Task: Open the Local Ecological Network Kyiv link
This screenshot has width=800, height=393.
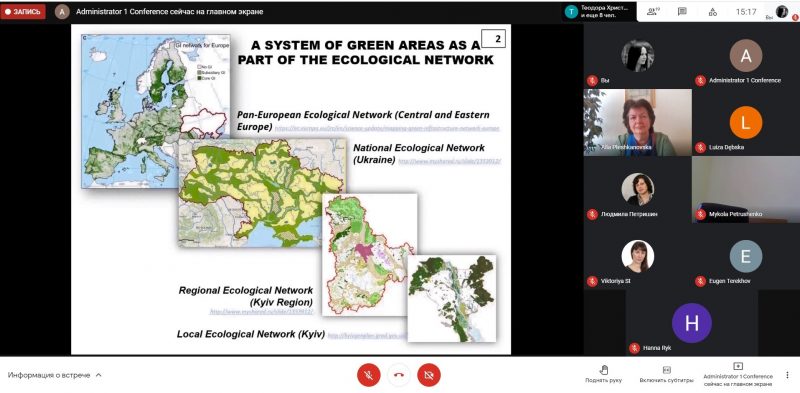Action: pyautogui.click(x=368, y=336)
